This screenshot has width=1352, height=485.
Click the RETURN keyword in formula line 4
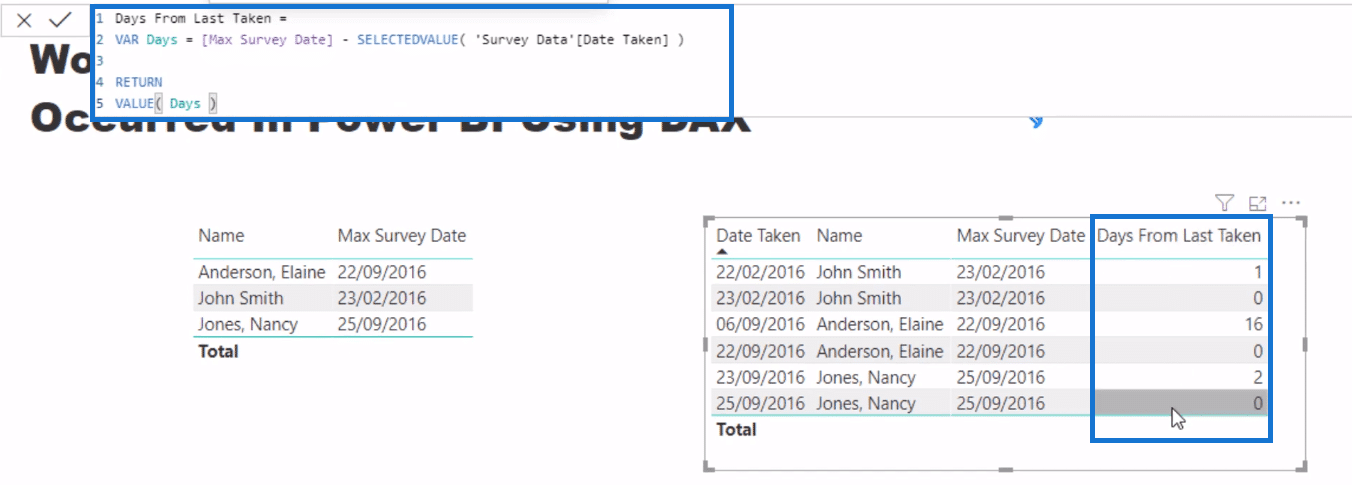click(138, 82)
